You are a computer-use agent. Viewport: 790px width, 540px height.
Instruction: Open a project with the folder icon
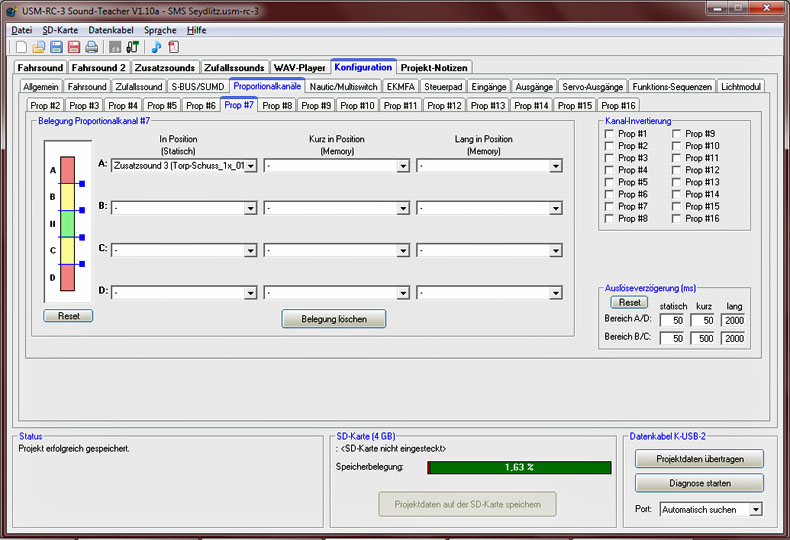(39, 47)
